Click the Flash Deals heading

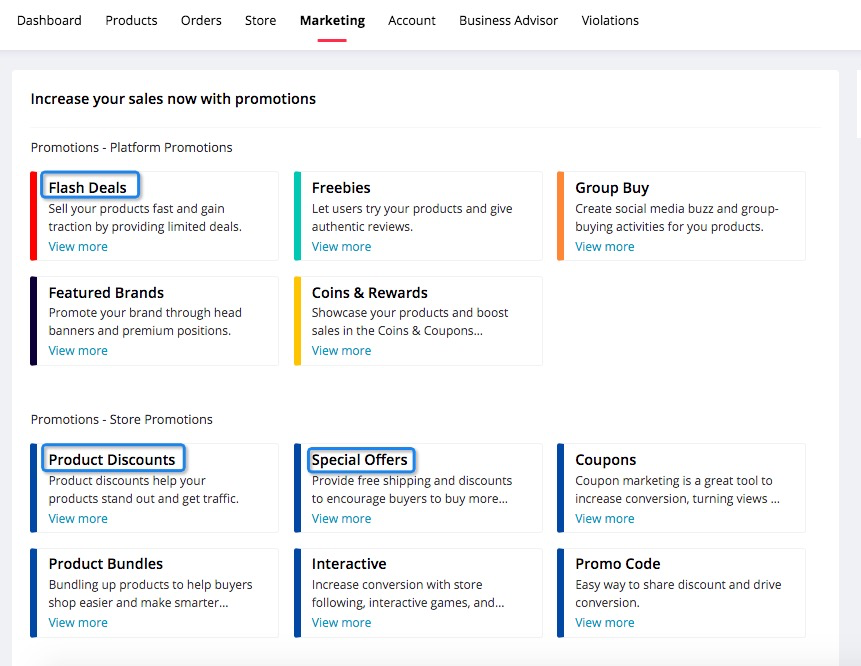[88, 188]
